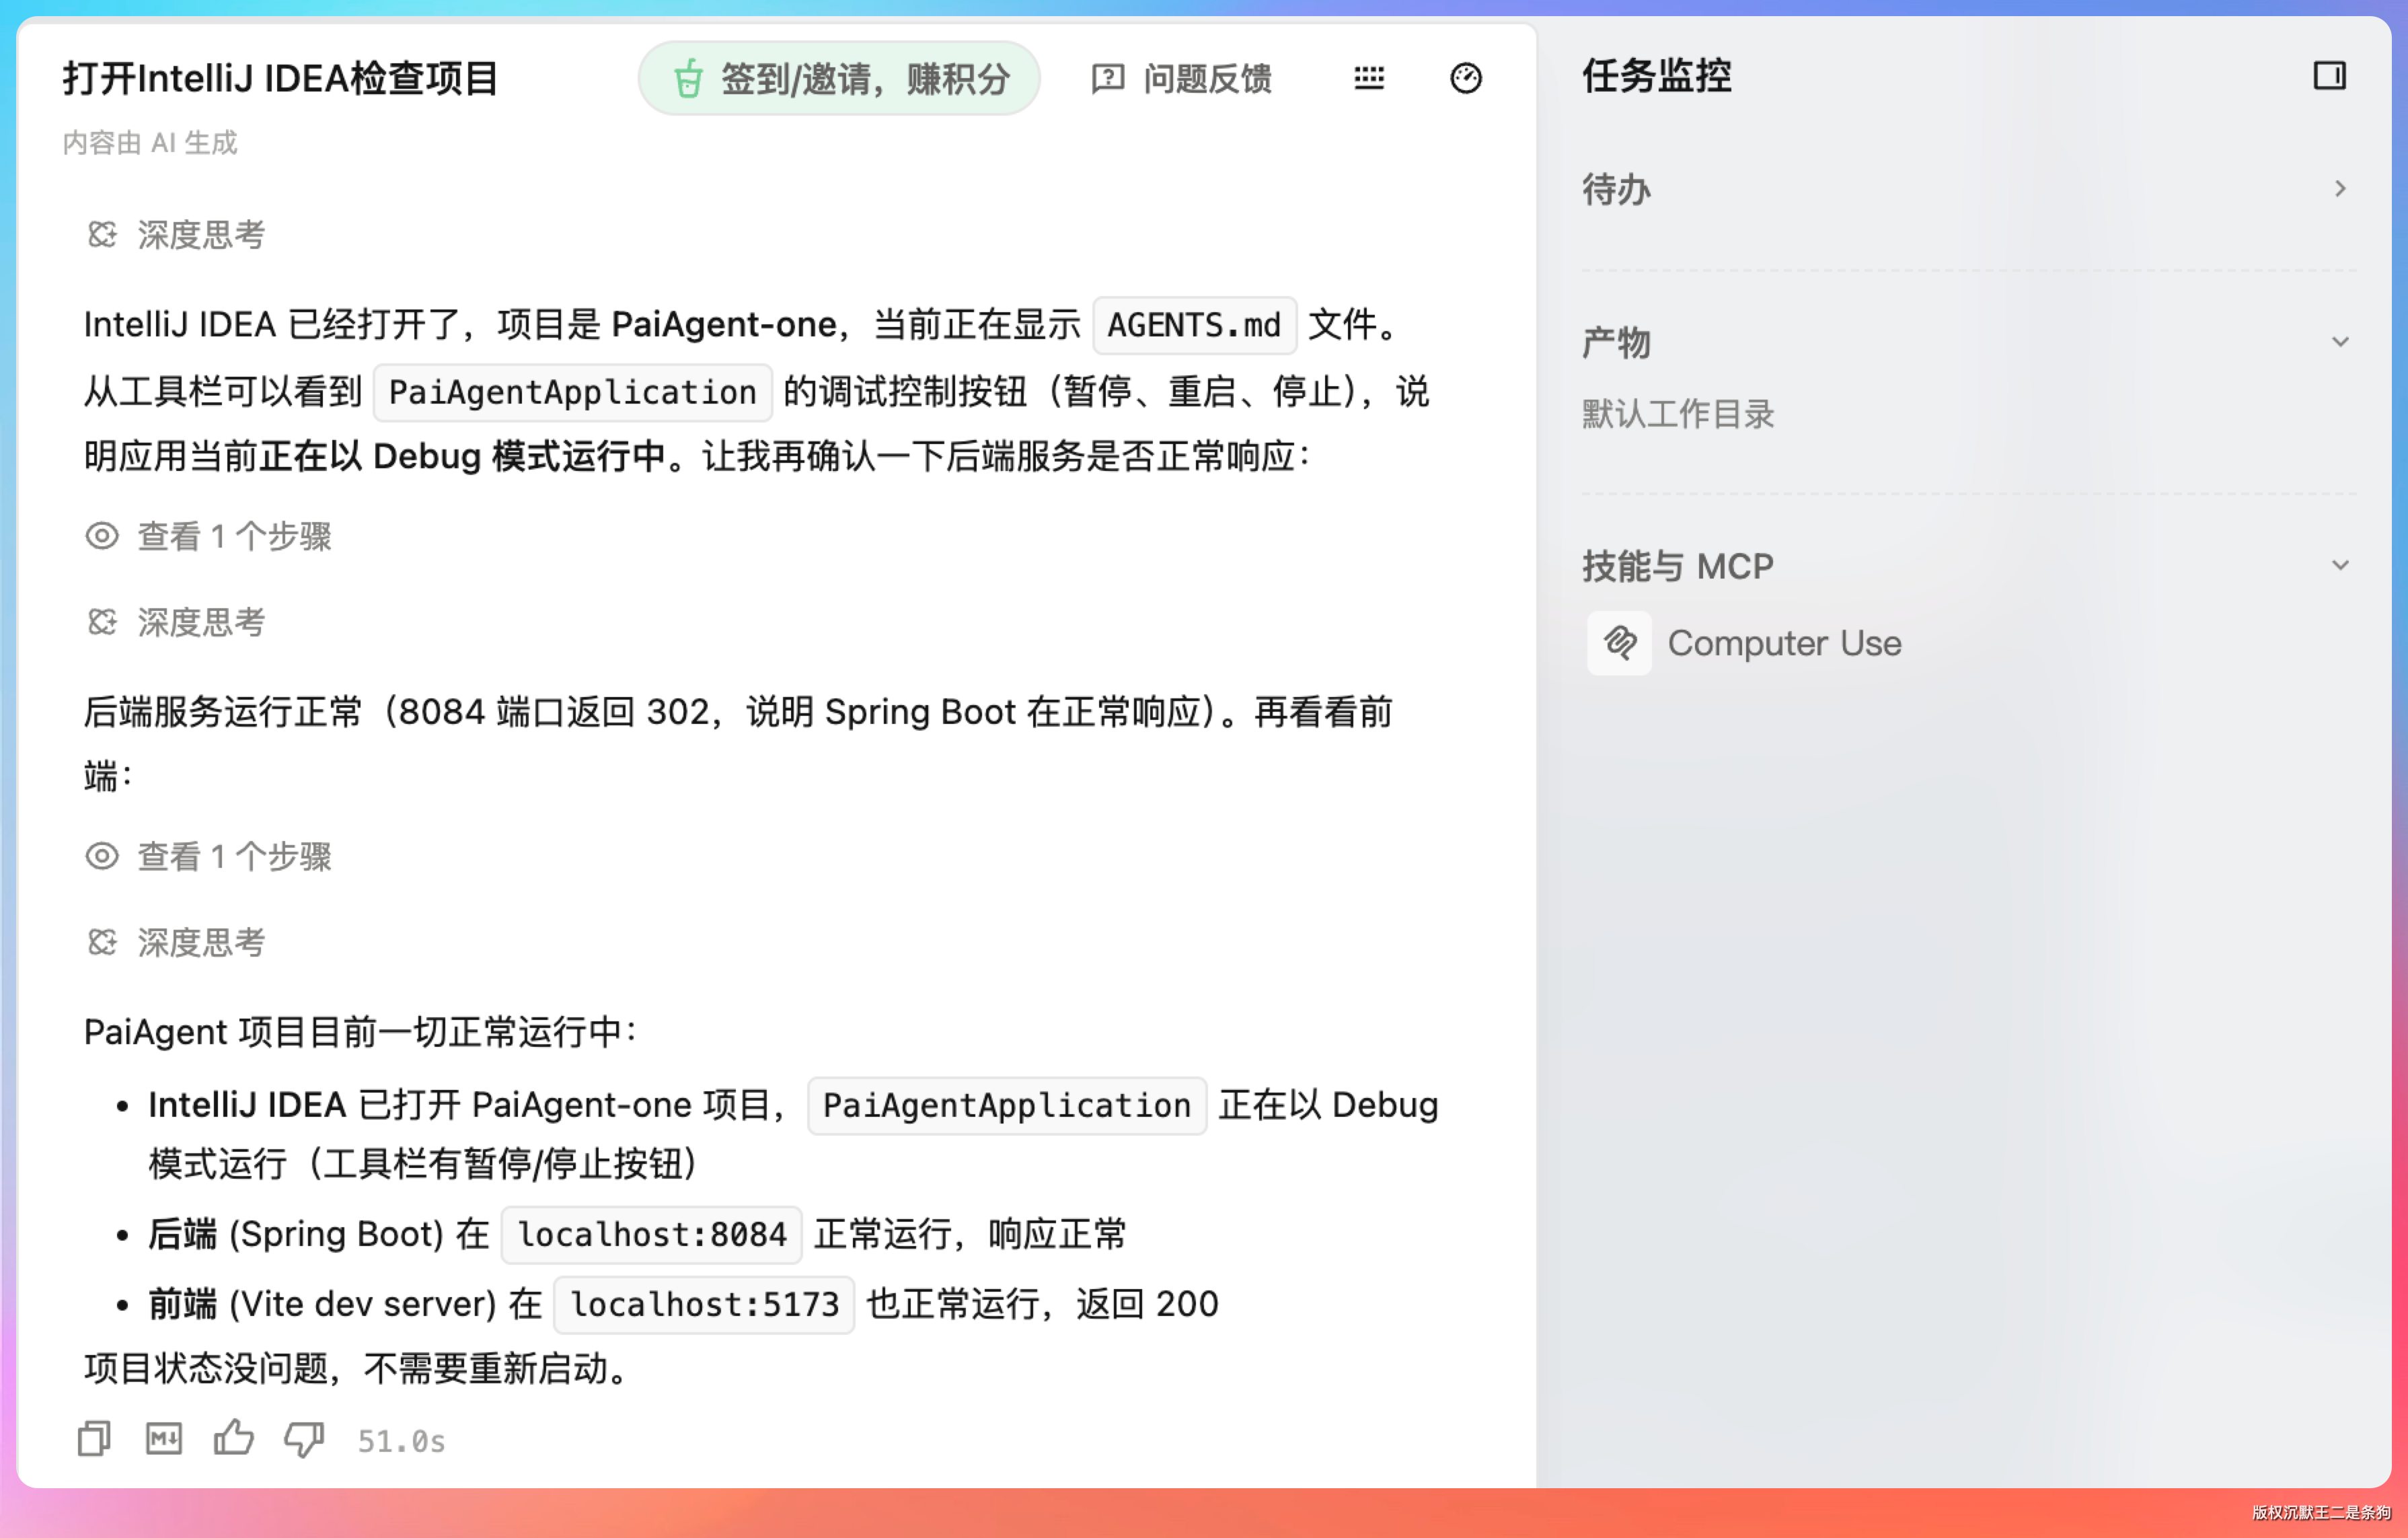Copy response as Markdown icon
Image resolution: width=2408 pixels, height=1538 pixels.
click(164, 1439)
